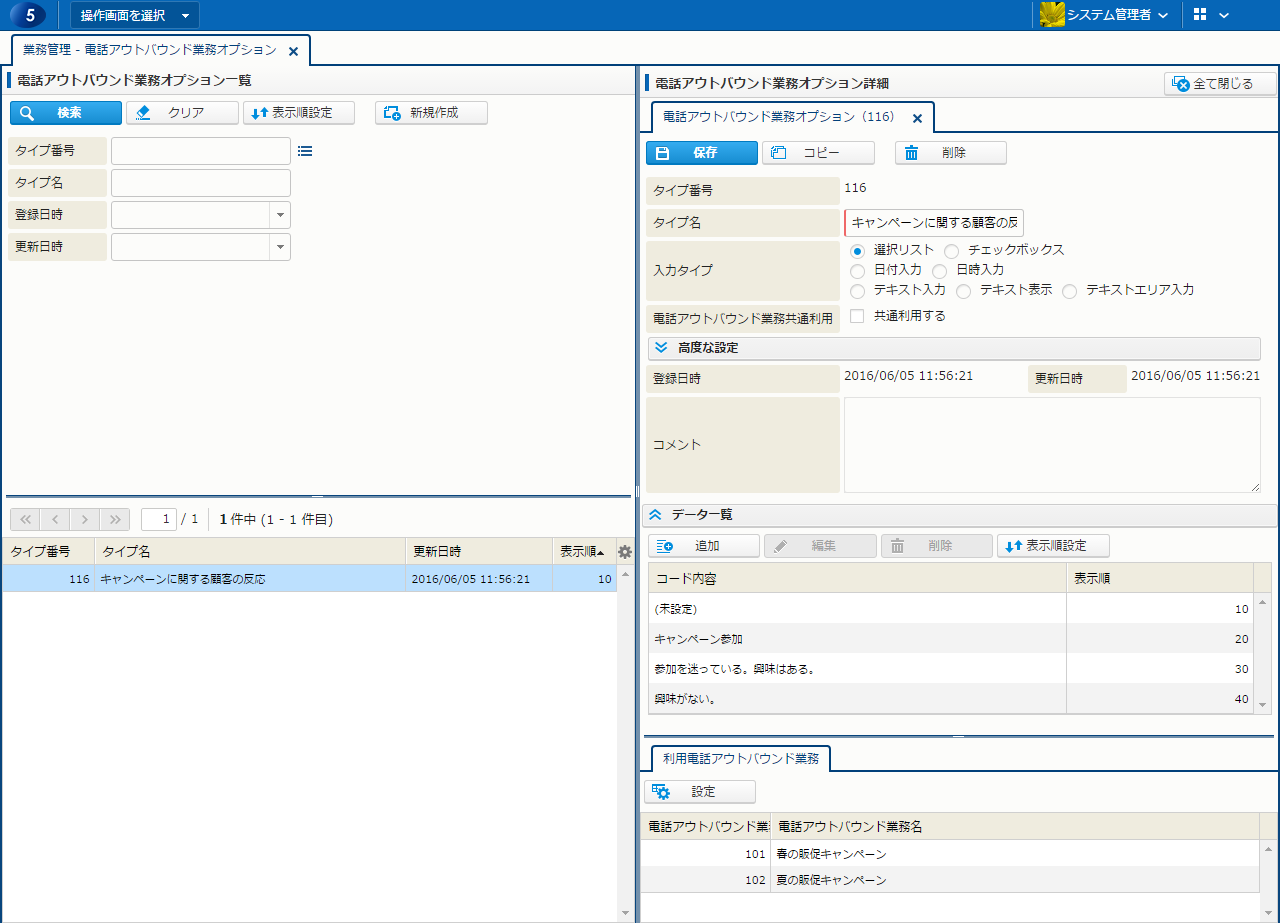Click the コメント text area
This screenshot has height=923, width=1280.
(x=1051, y=444)
